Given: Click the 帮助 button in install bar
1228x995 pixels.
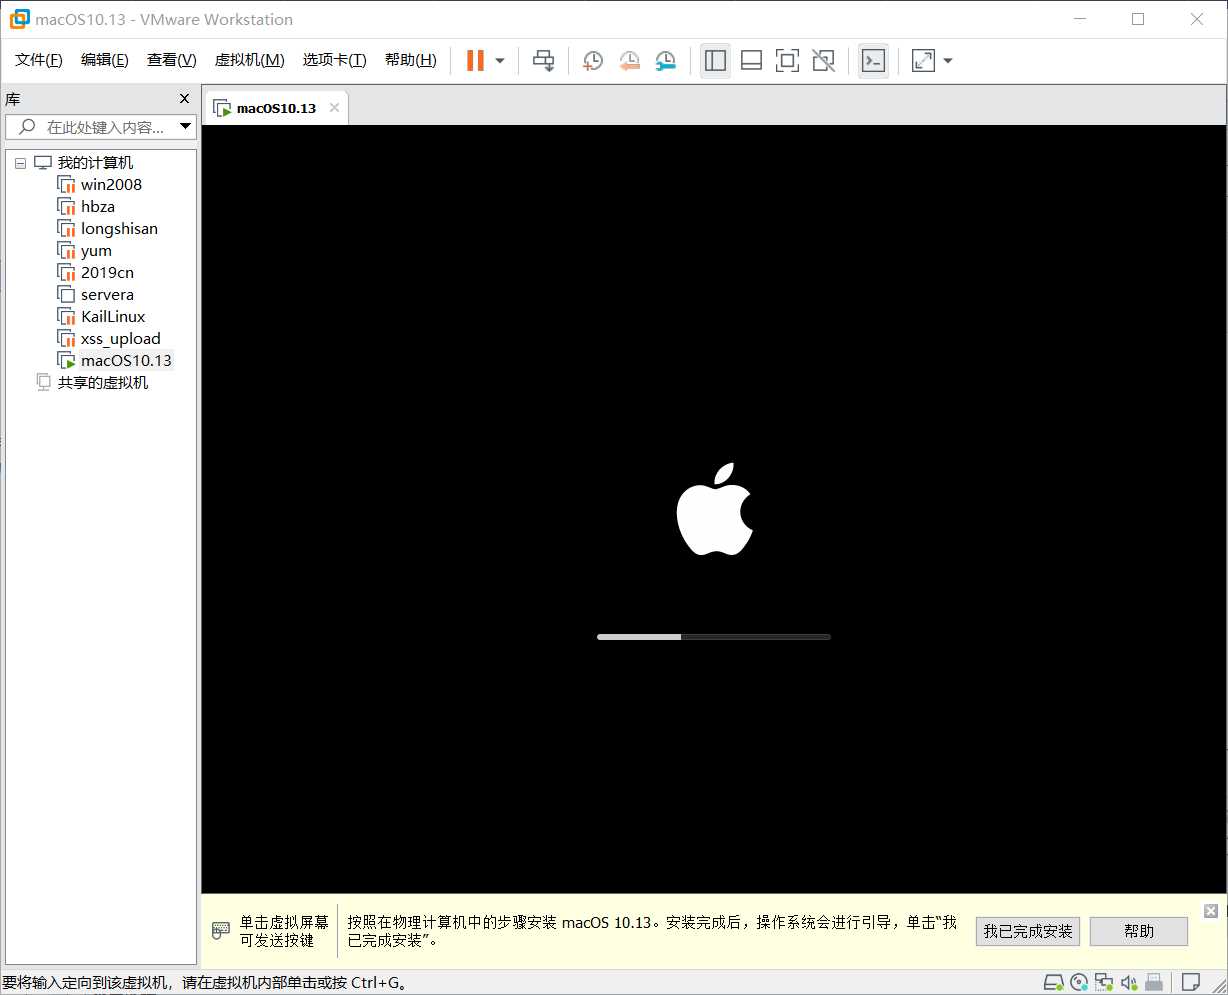Looking at the screenshot, I should click(x=1139, y=931).
